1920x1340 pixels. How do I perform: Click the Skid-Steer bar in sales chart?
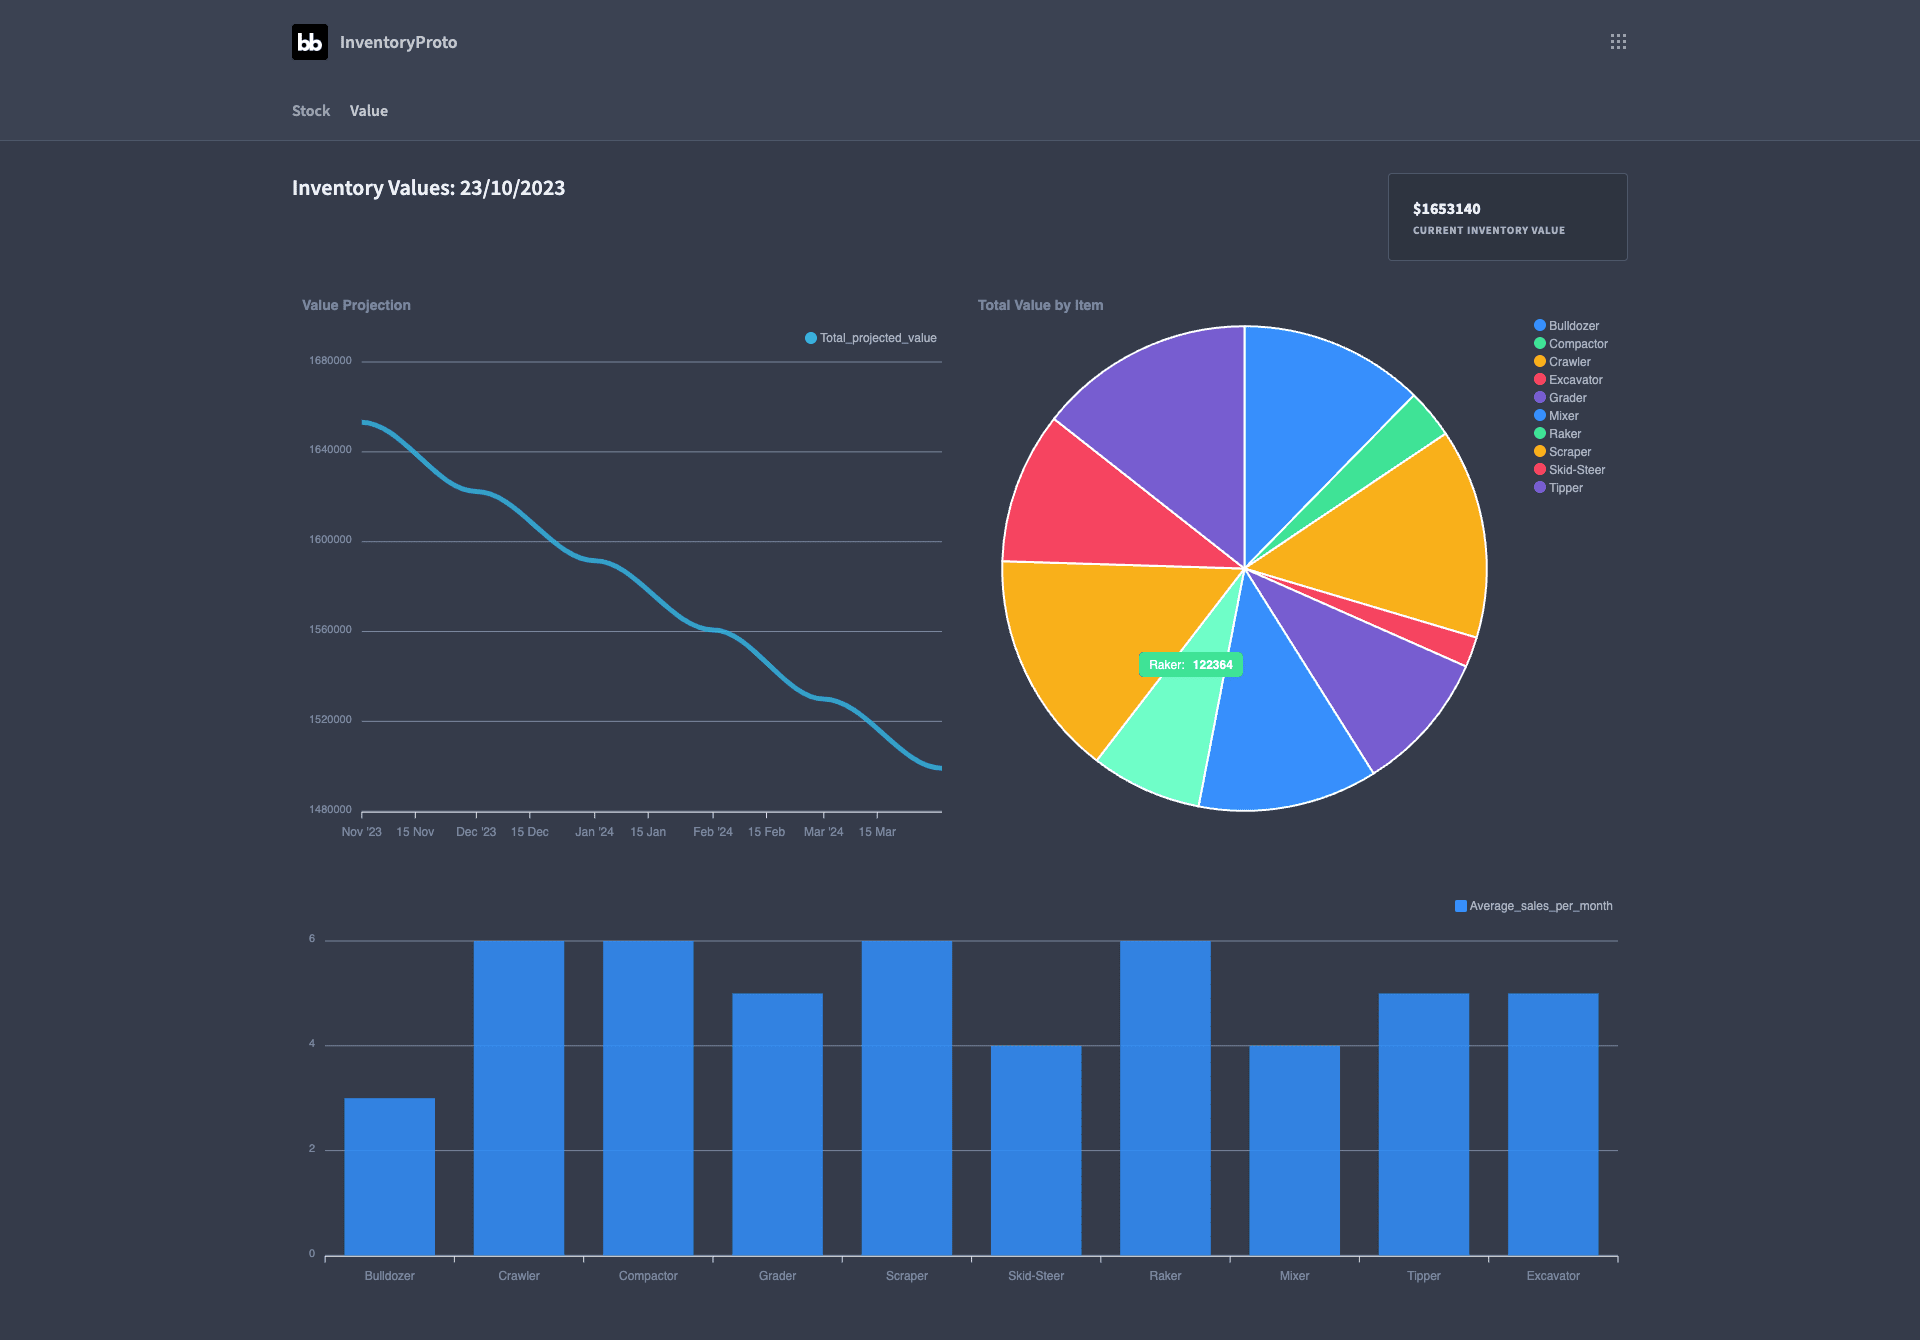tap(1036, 1150)
